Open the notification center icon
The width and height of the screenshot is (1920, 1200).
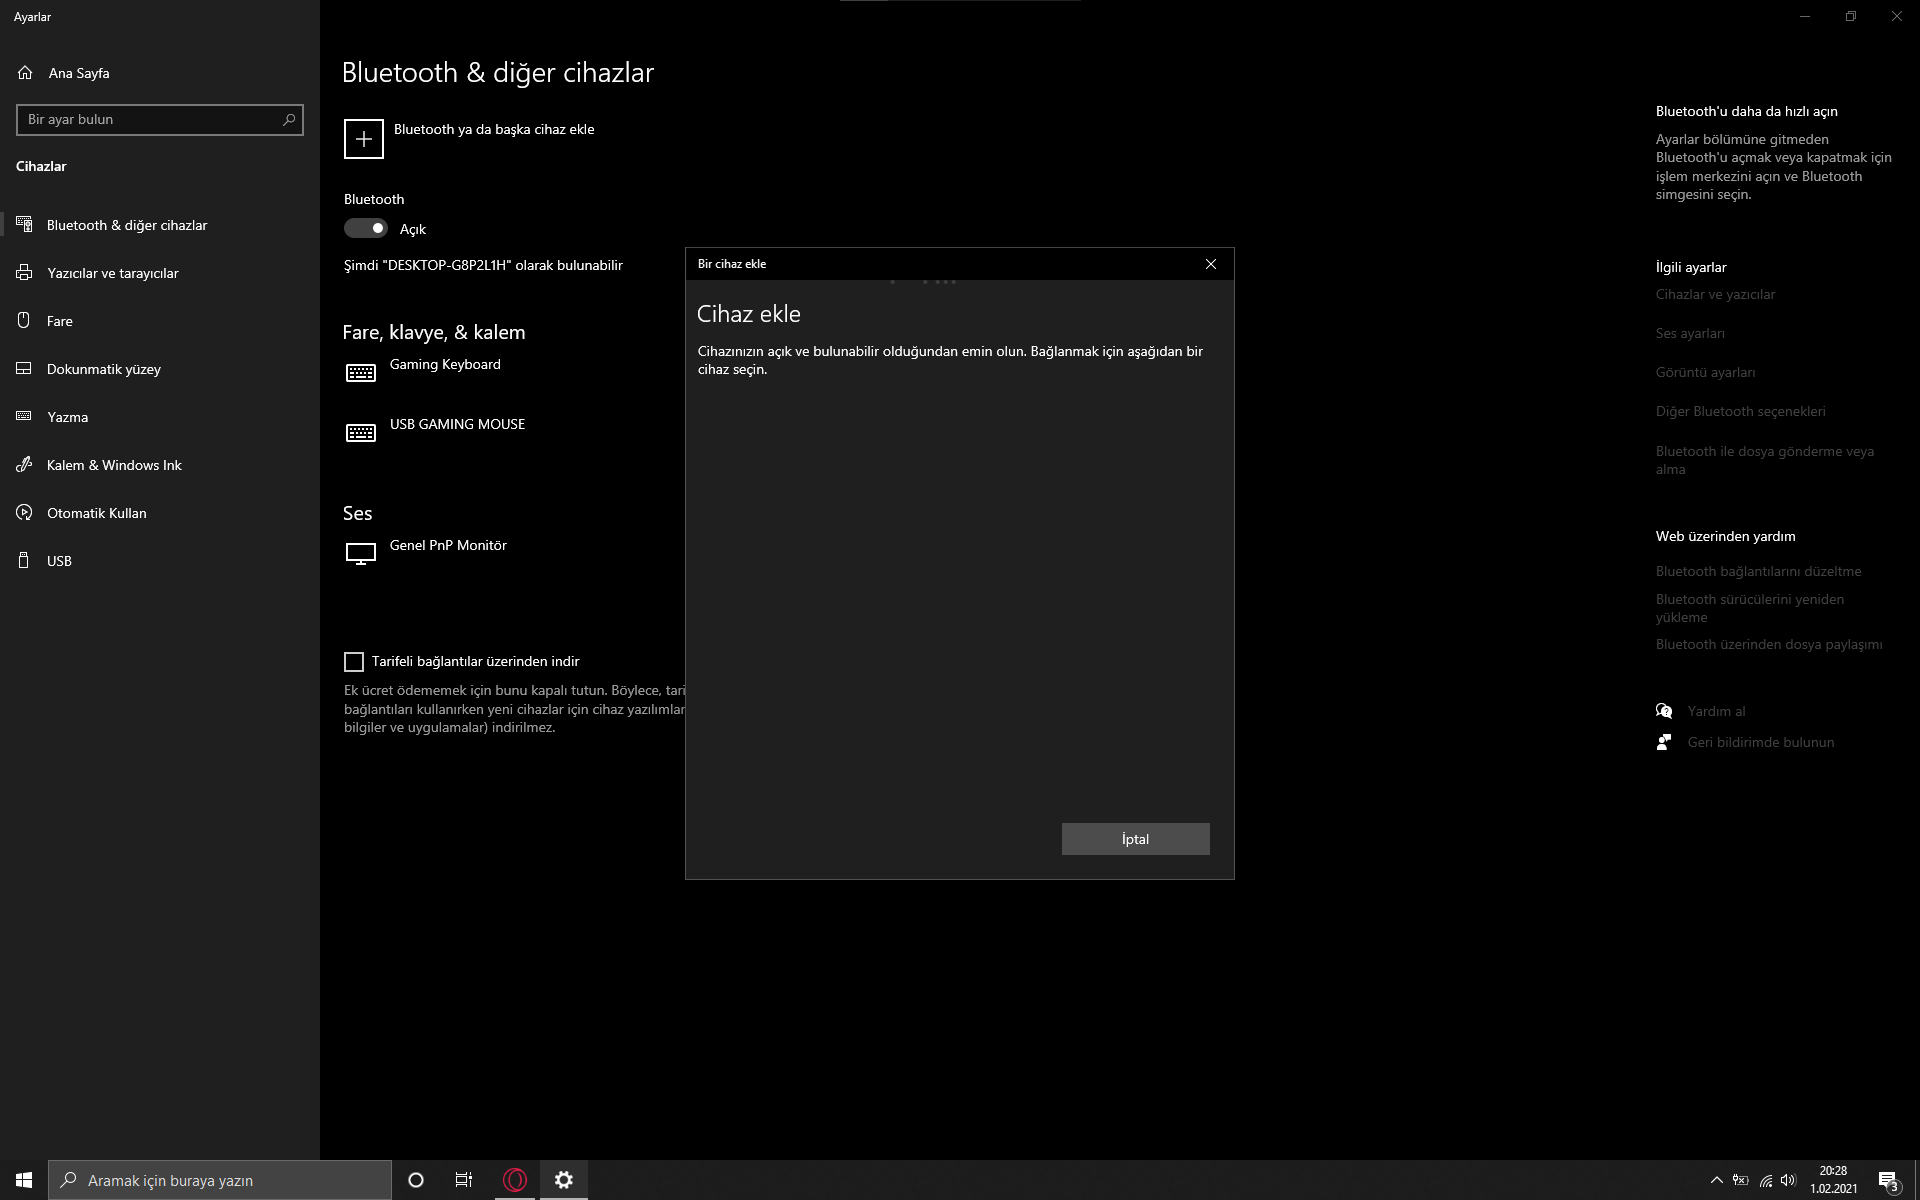[x=1888, y=1180]
